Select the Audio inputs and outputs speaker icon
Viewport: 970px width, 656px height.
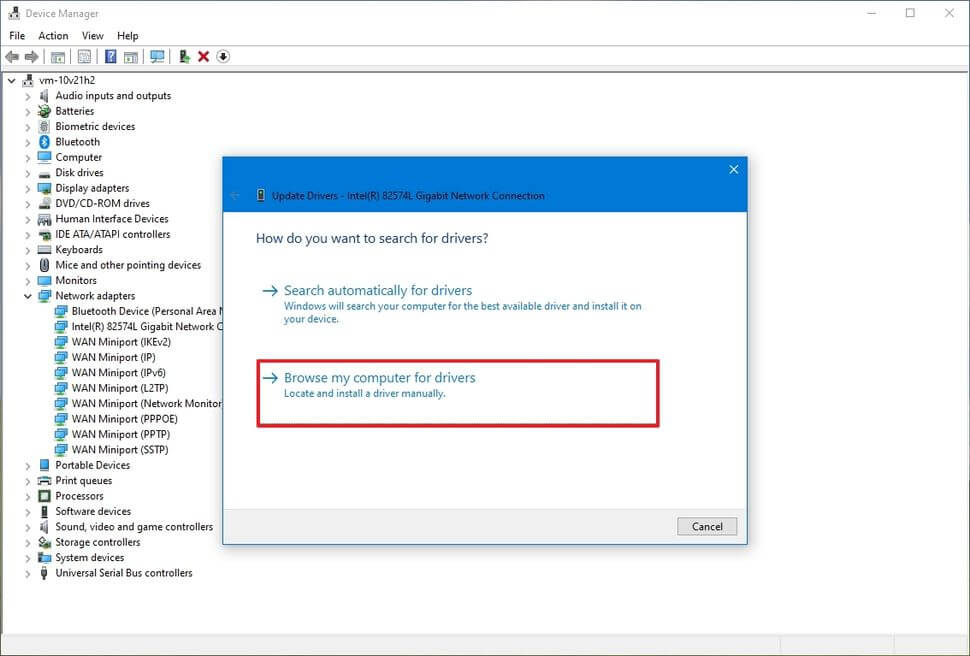coord(44,96)
